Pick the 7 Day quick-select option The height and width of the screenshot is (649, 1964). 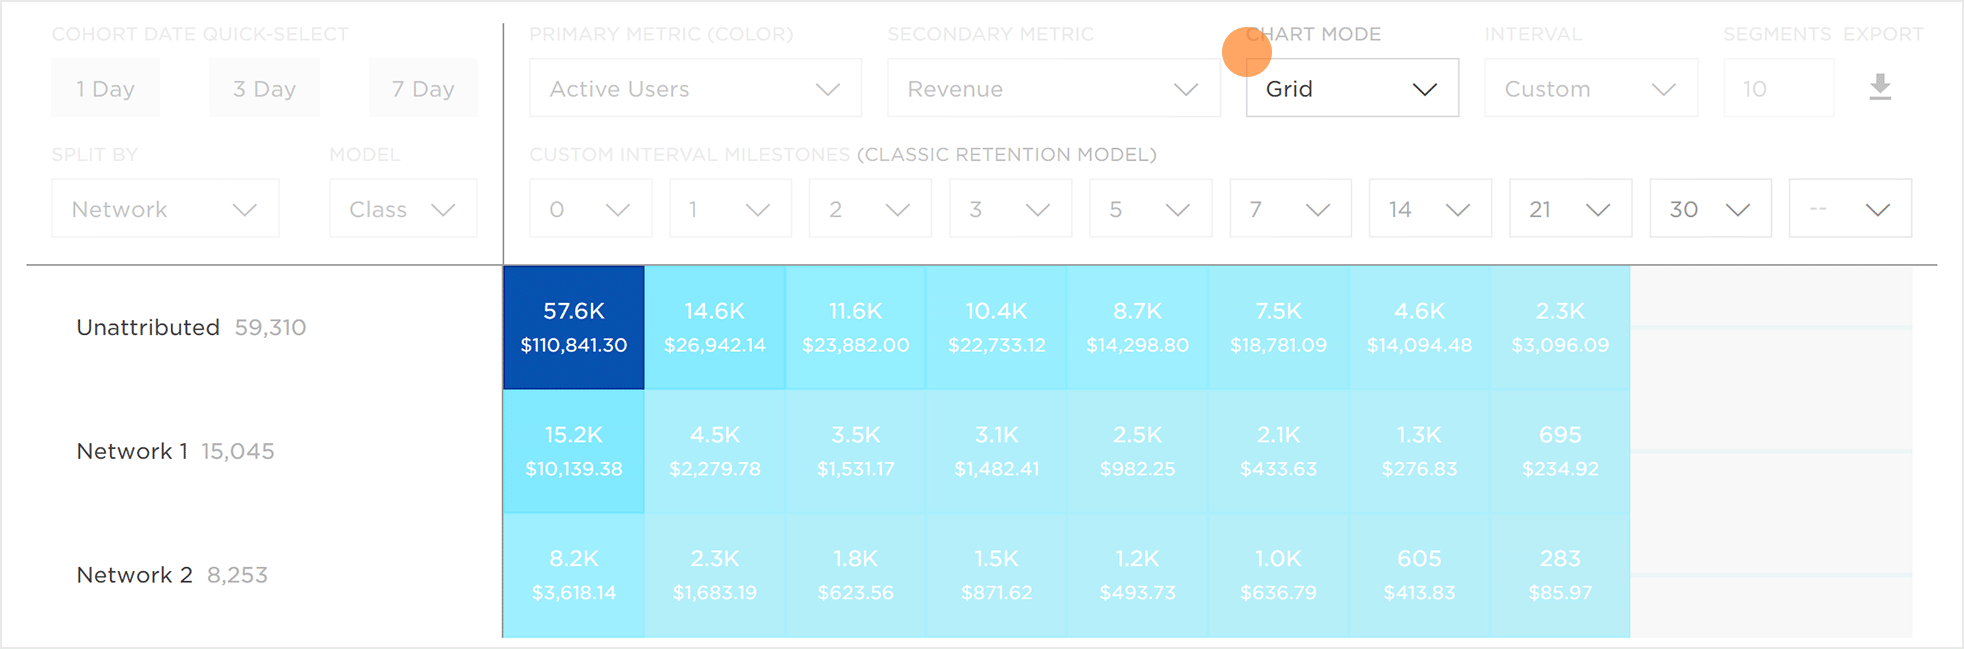[x=423, y=88]
